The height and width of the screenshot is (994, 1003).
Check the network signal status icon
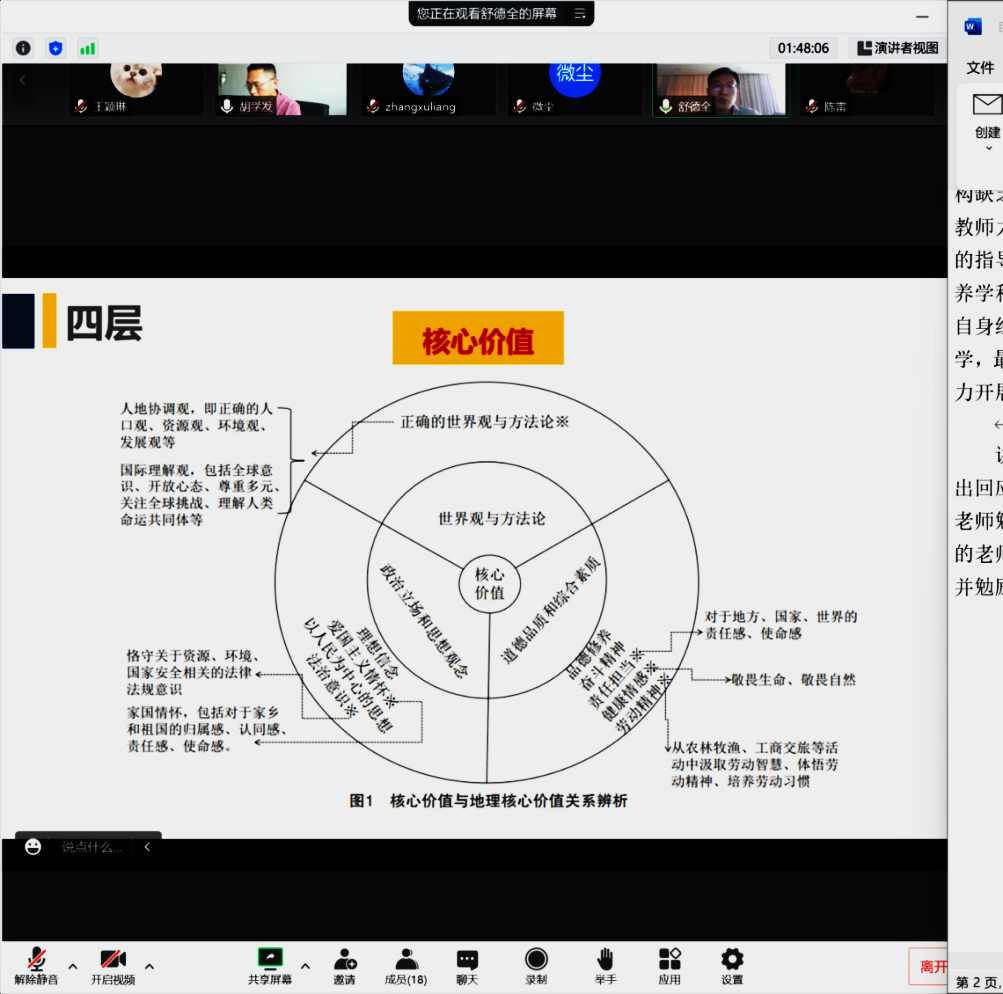point(88,48)
